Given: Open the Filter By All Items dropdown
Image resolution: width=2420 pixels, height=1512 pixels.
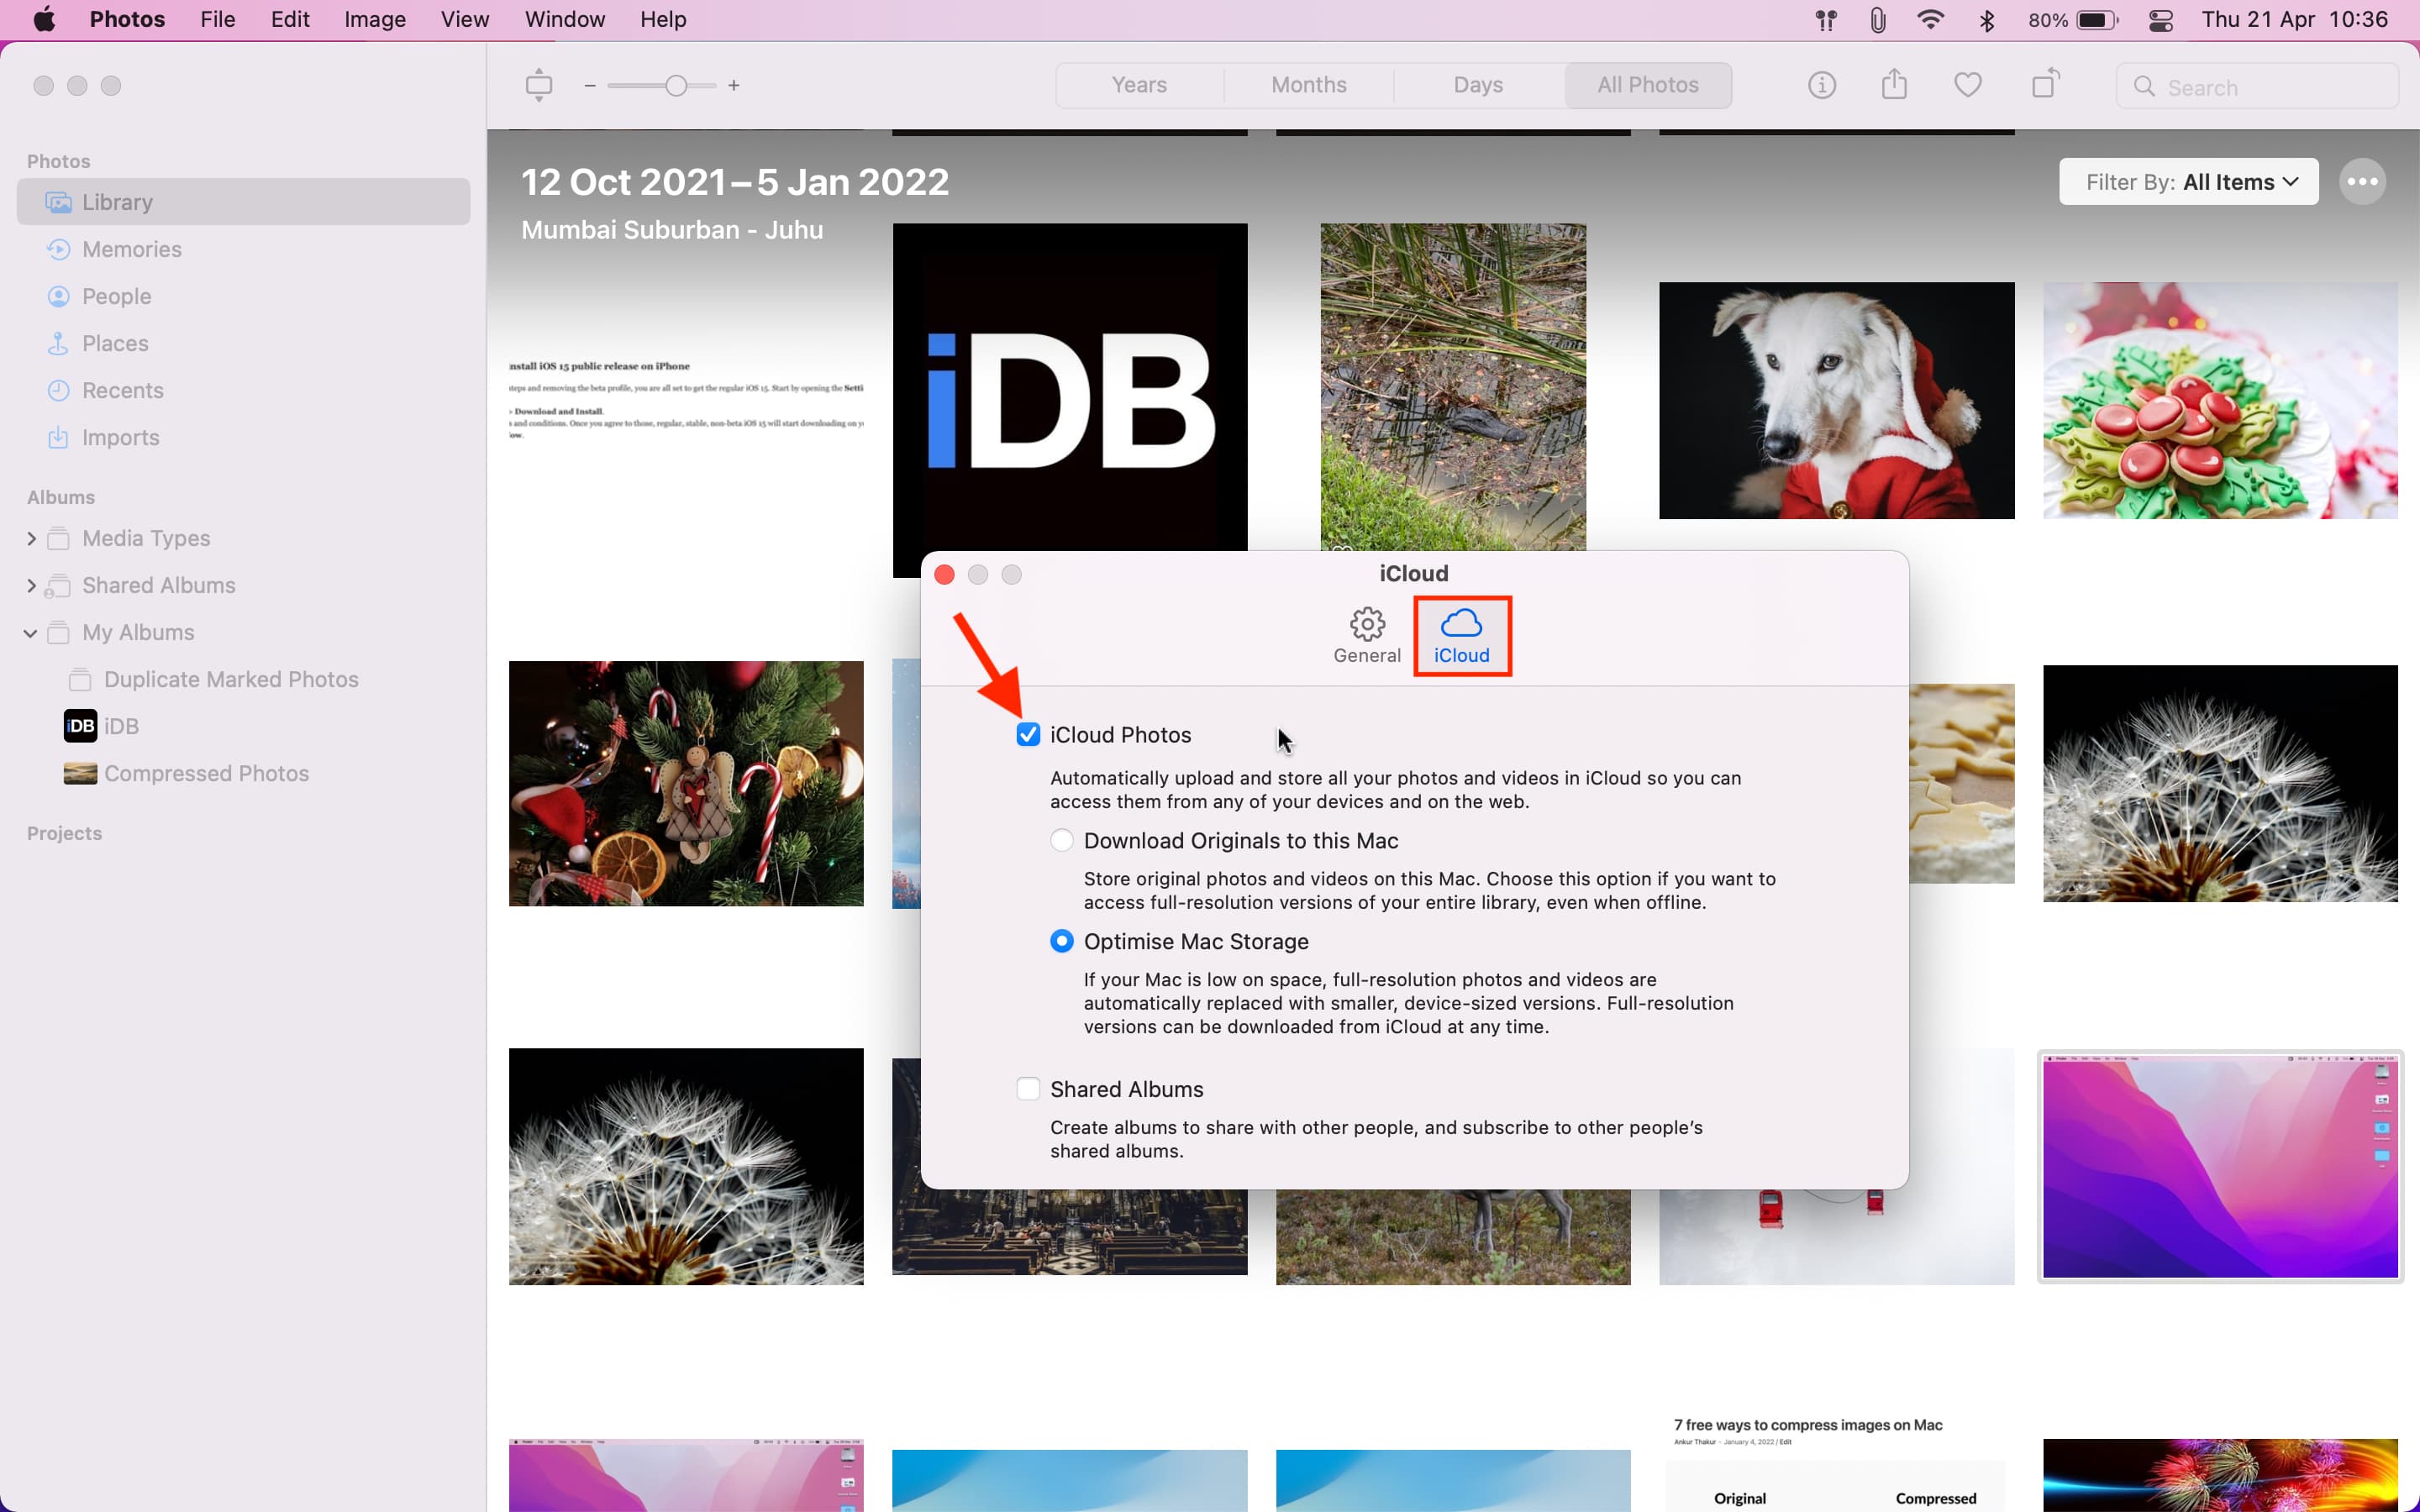Looking at the screenshot, I should click(2188, 182).
